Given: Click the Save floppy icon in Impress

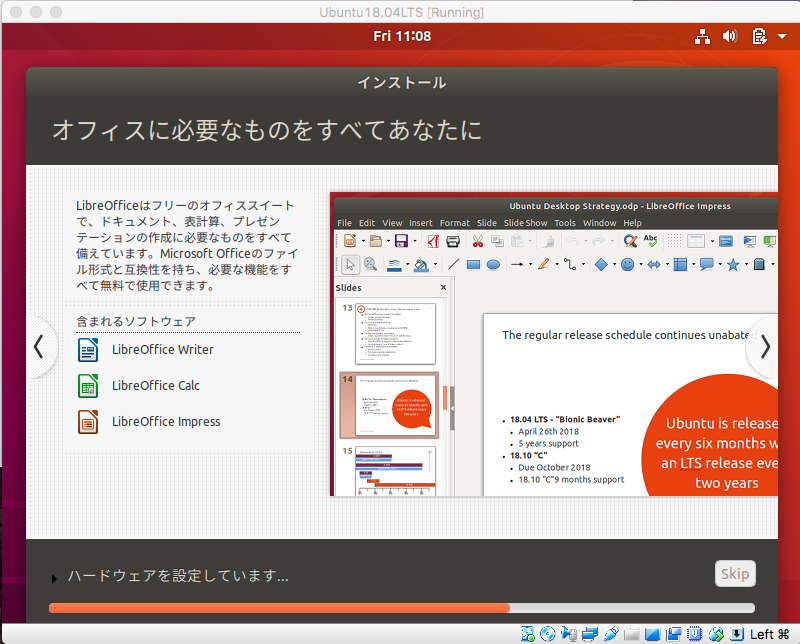Looking at the screenshot, I should [x=402, y=241].
